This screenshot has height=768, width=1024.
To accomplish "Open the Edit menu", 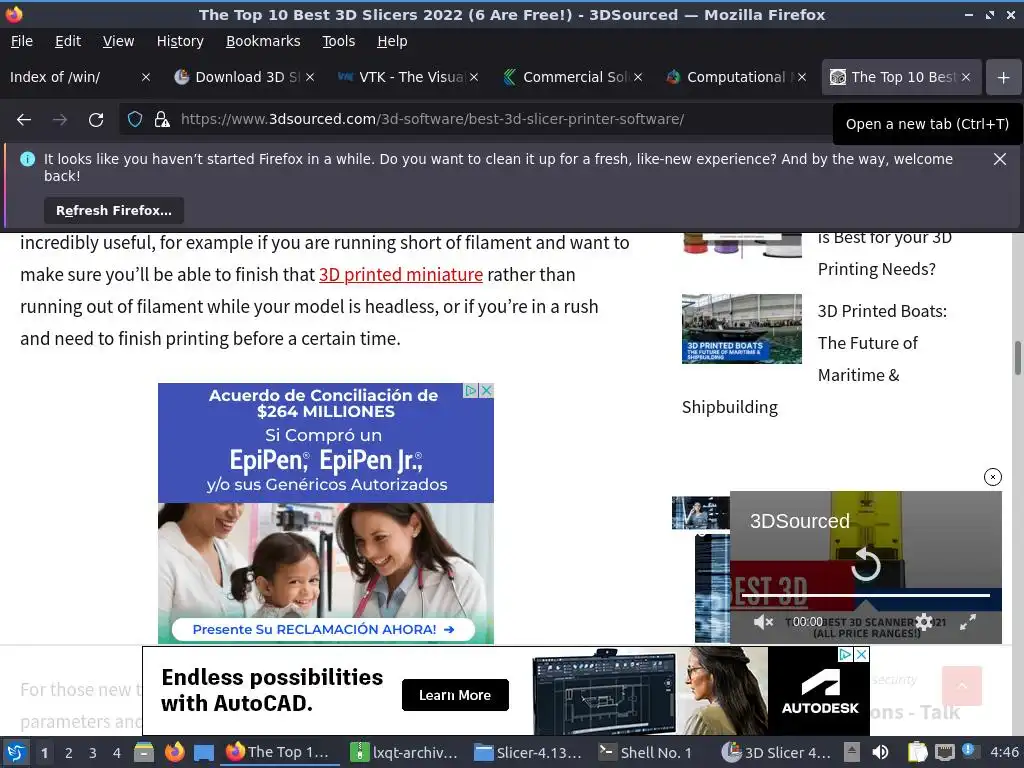I will click(68, 41).
